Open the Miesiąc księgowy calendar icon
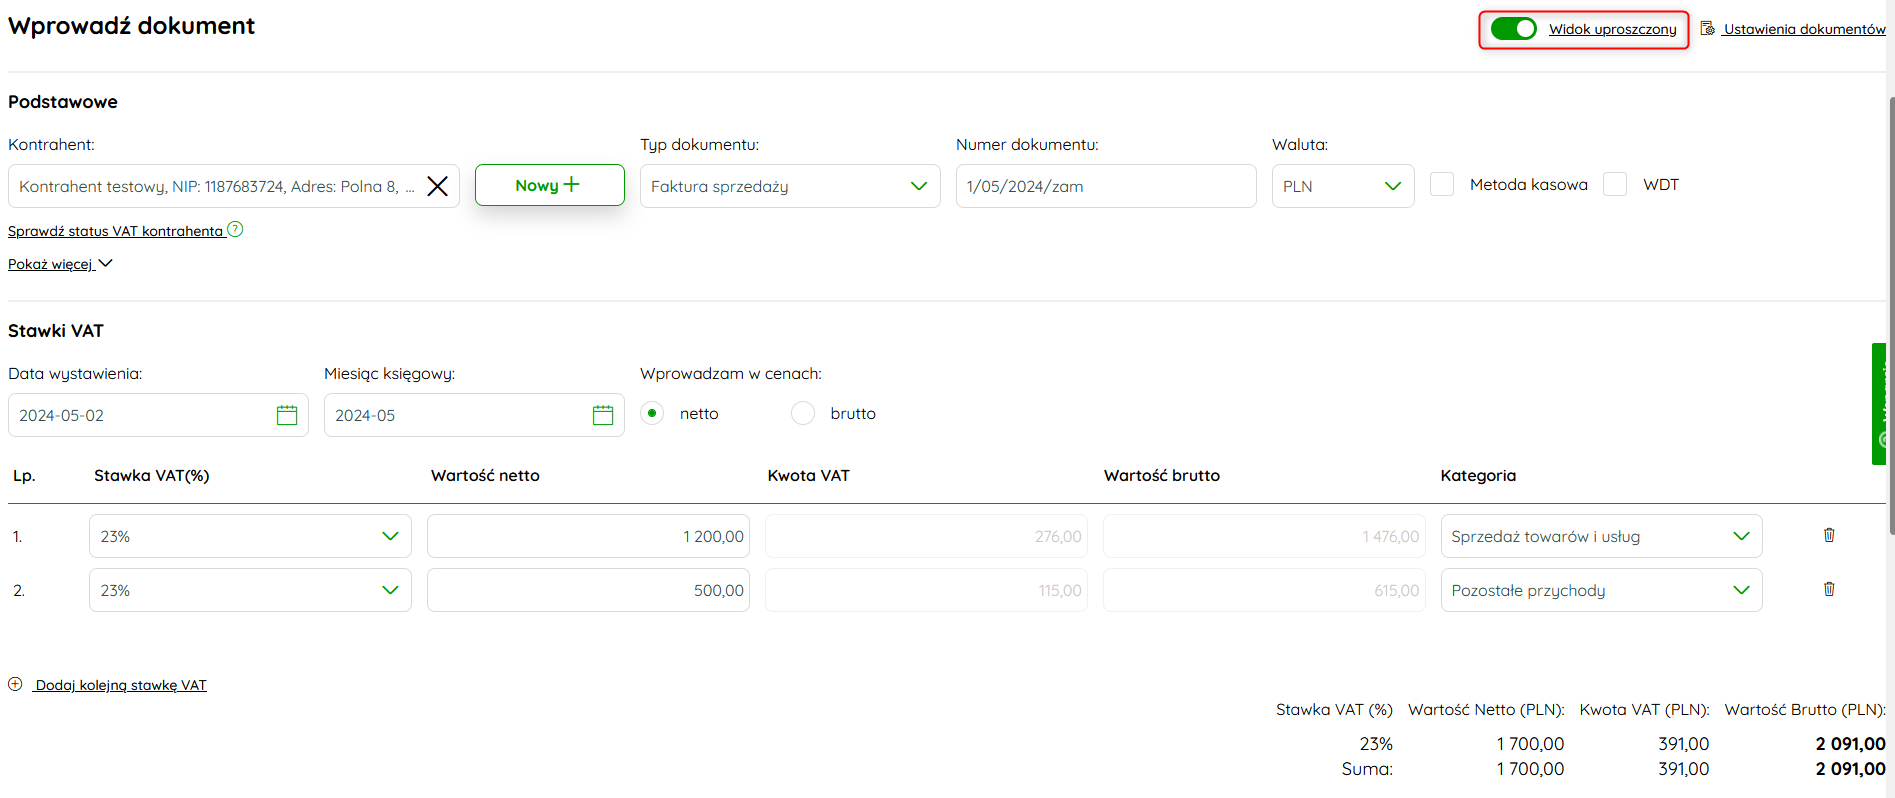This screenshot has width=1895, height=798. pos(603,415)
